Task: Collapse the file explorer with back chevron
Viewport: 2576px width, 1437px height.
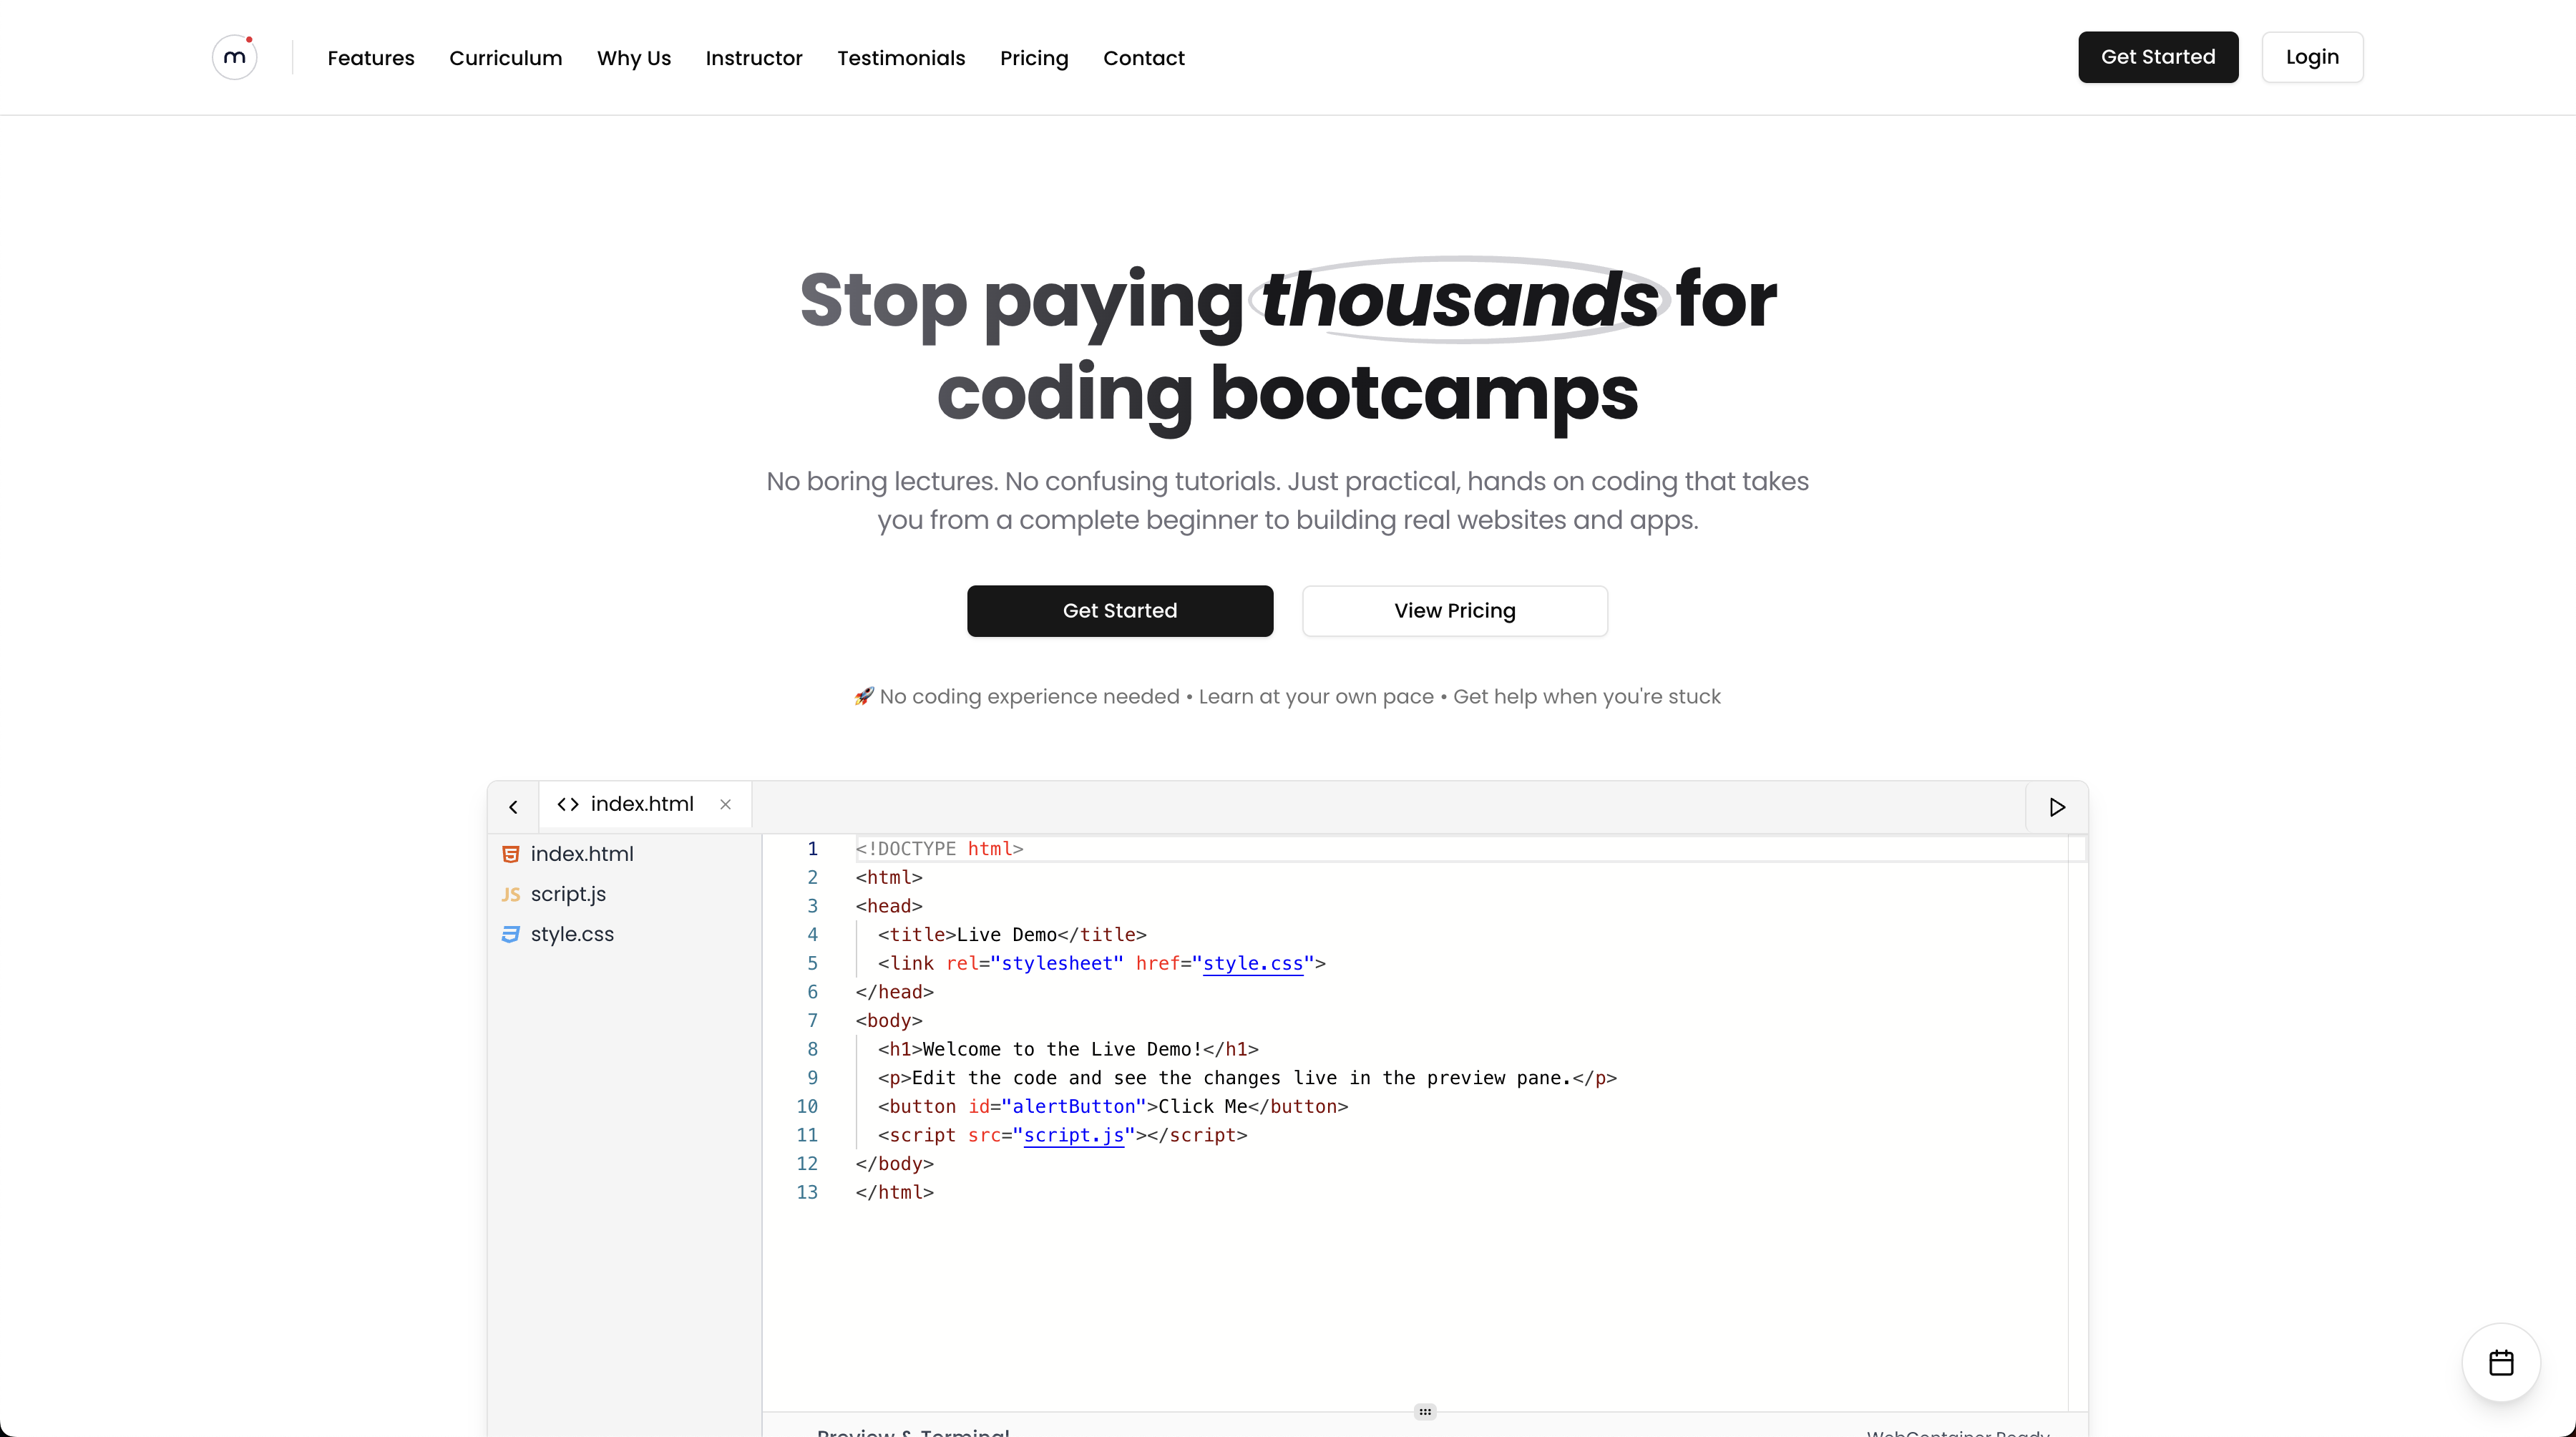Action: (513, 806)
